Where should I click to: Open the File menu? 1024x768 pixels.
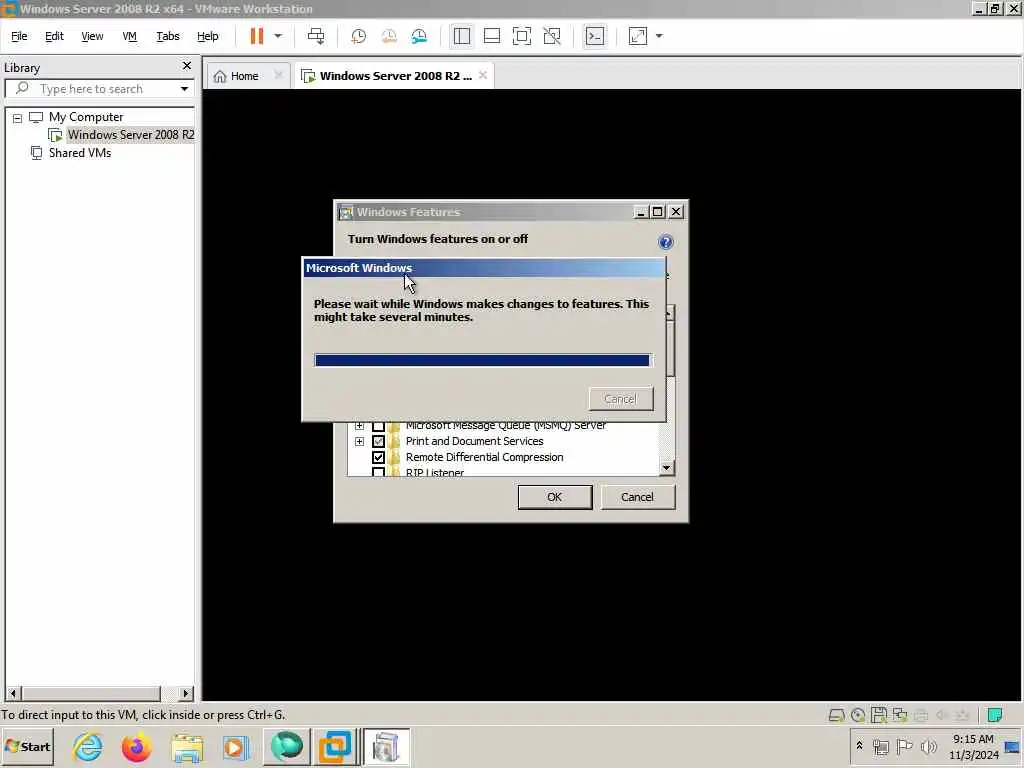pos(19,36)
